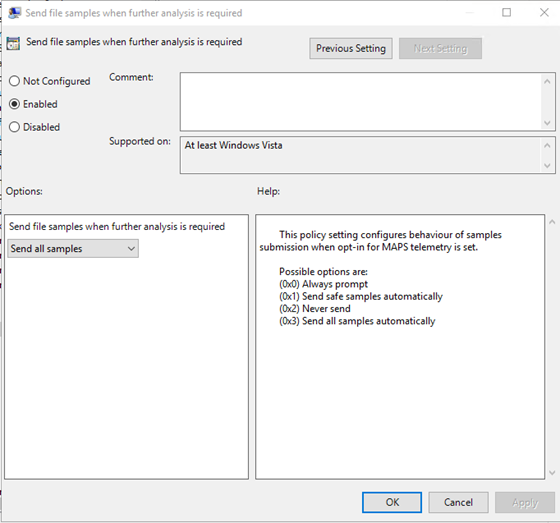Click the Supported on box down scroll arrow
The height and width of the screenshot is (523, 560).
(547, 165)
